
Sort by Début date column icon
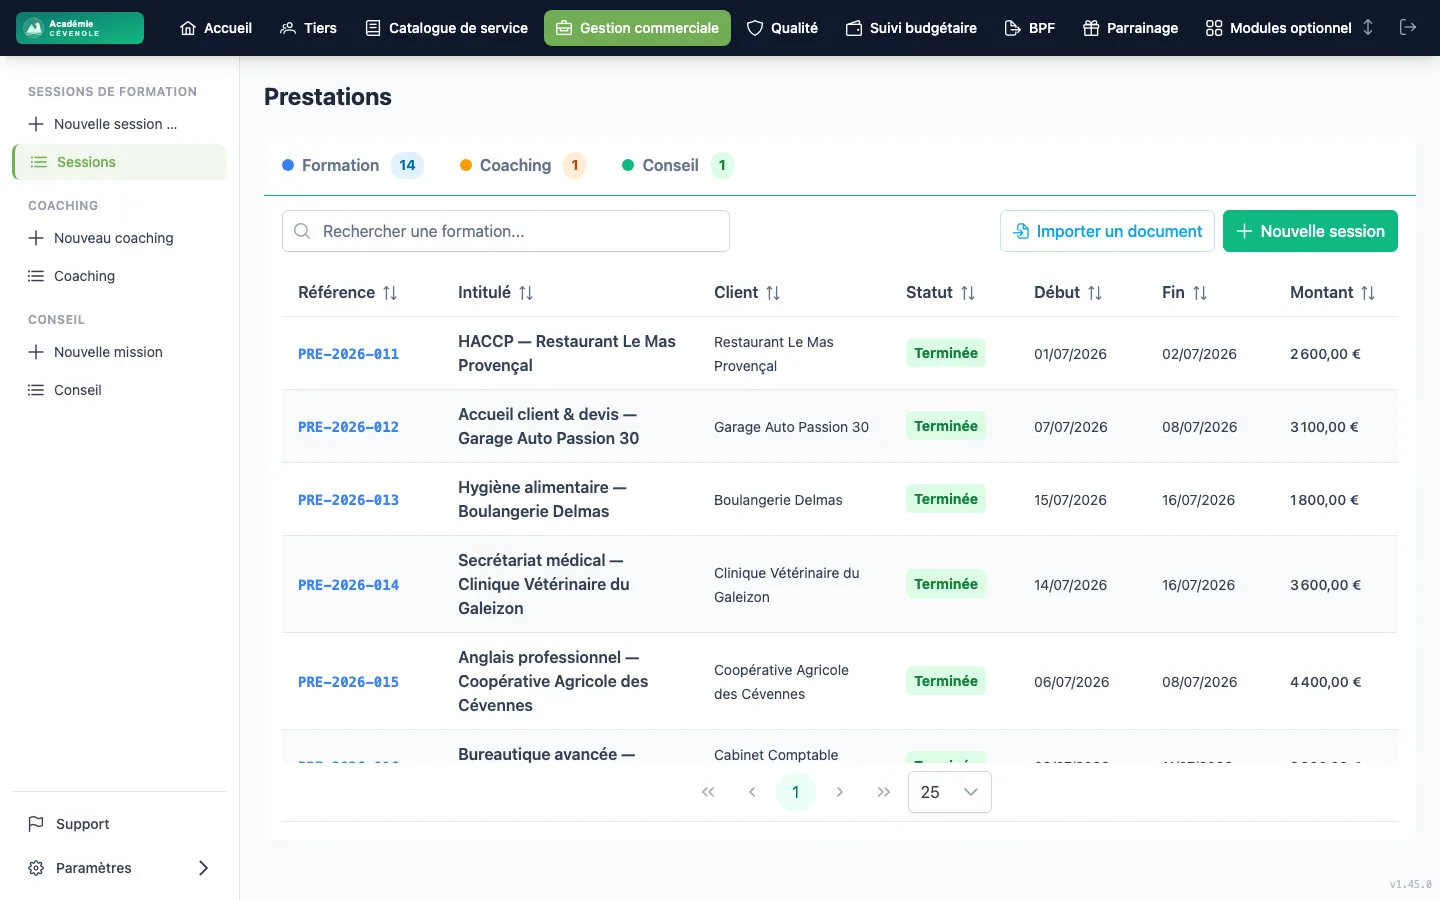coord(1095,293)
